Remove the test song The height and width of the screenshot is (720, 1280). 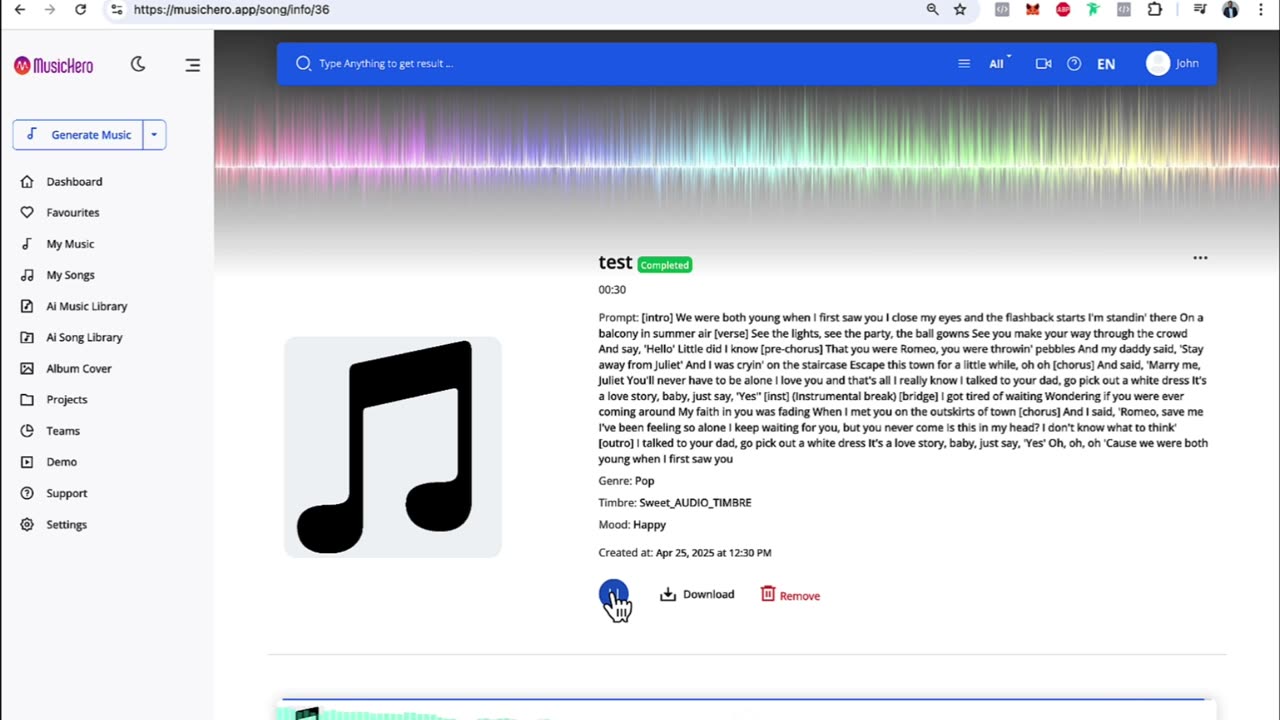790,595
